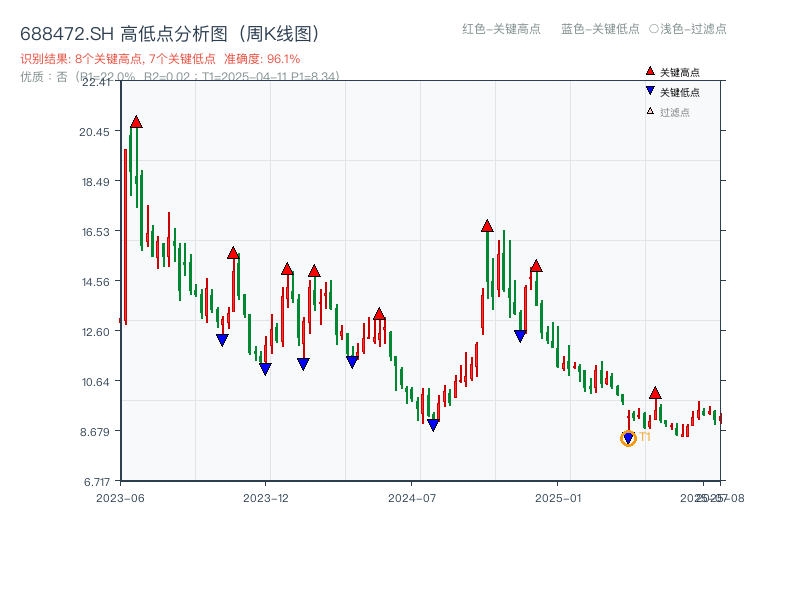Click the 过滤点 hollow triangle legend icon
This screenshot has height=600, width=800.
648,108
